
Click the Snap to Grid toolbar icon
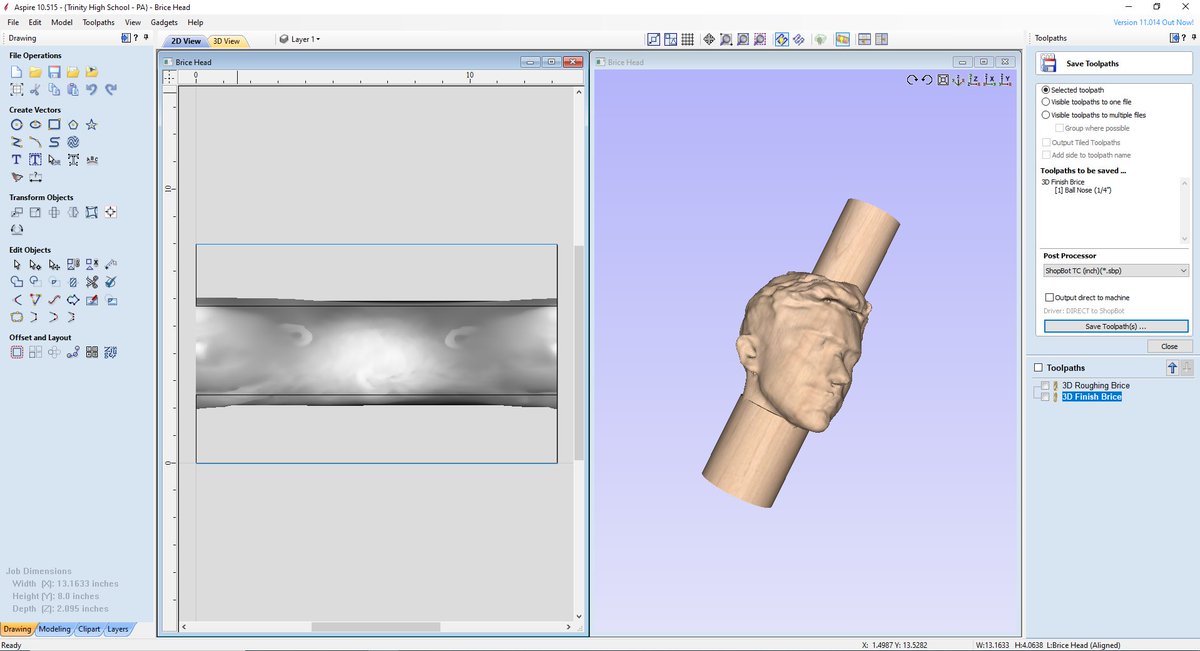click(687, 39)
